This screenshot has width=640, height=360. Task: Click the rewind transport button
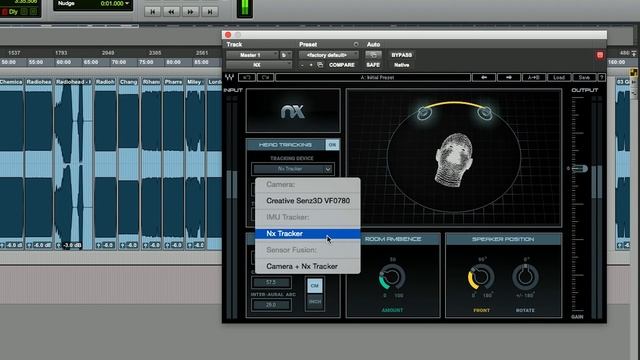point(171,11)
